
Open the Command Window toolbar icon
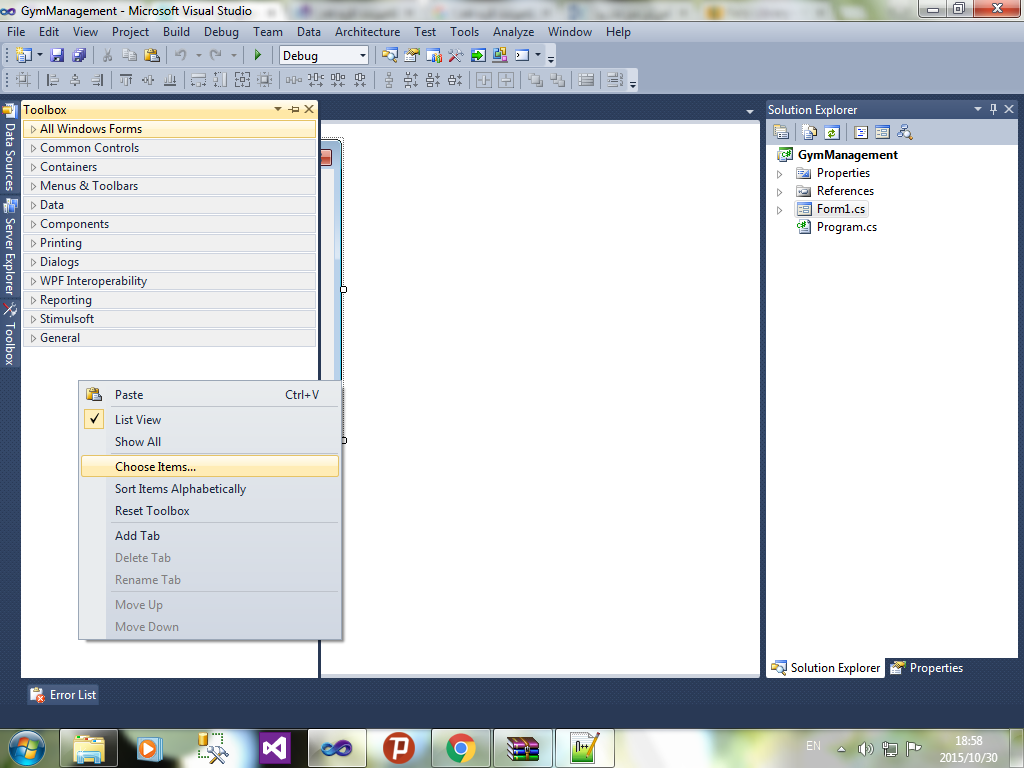point(522,56)
